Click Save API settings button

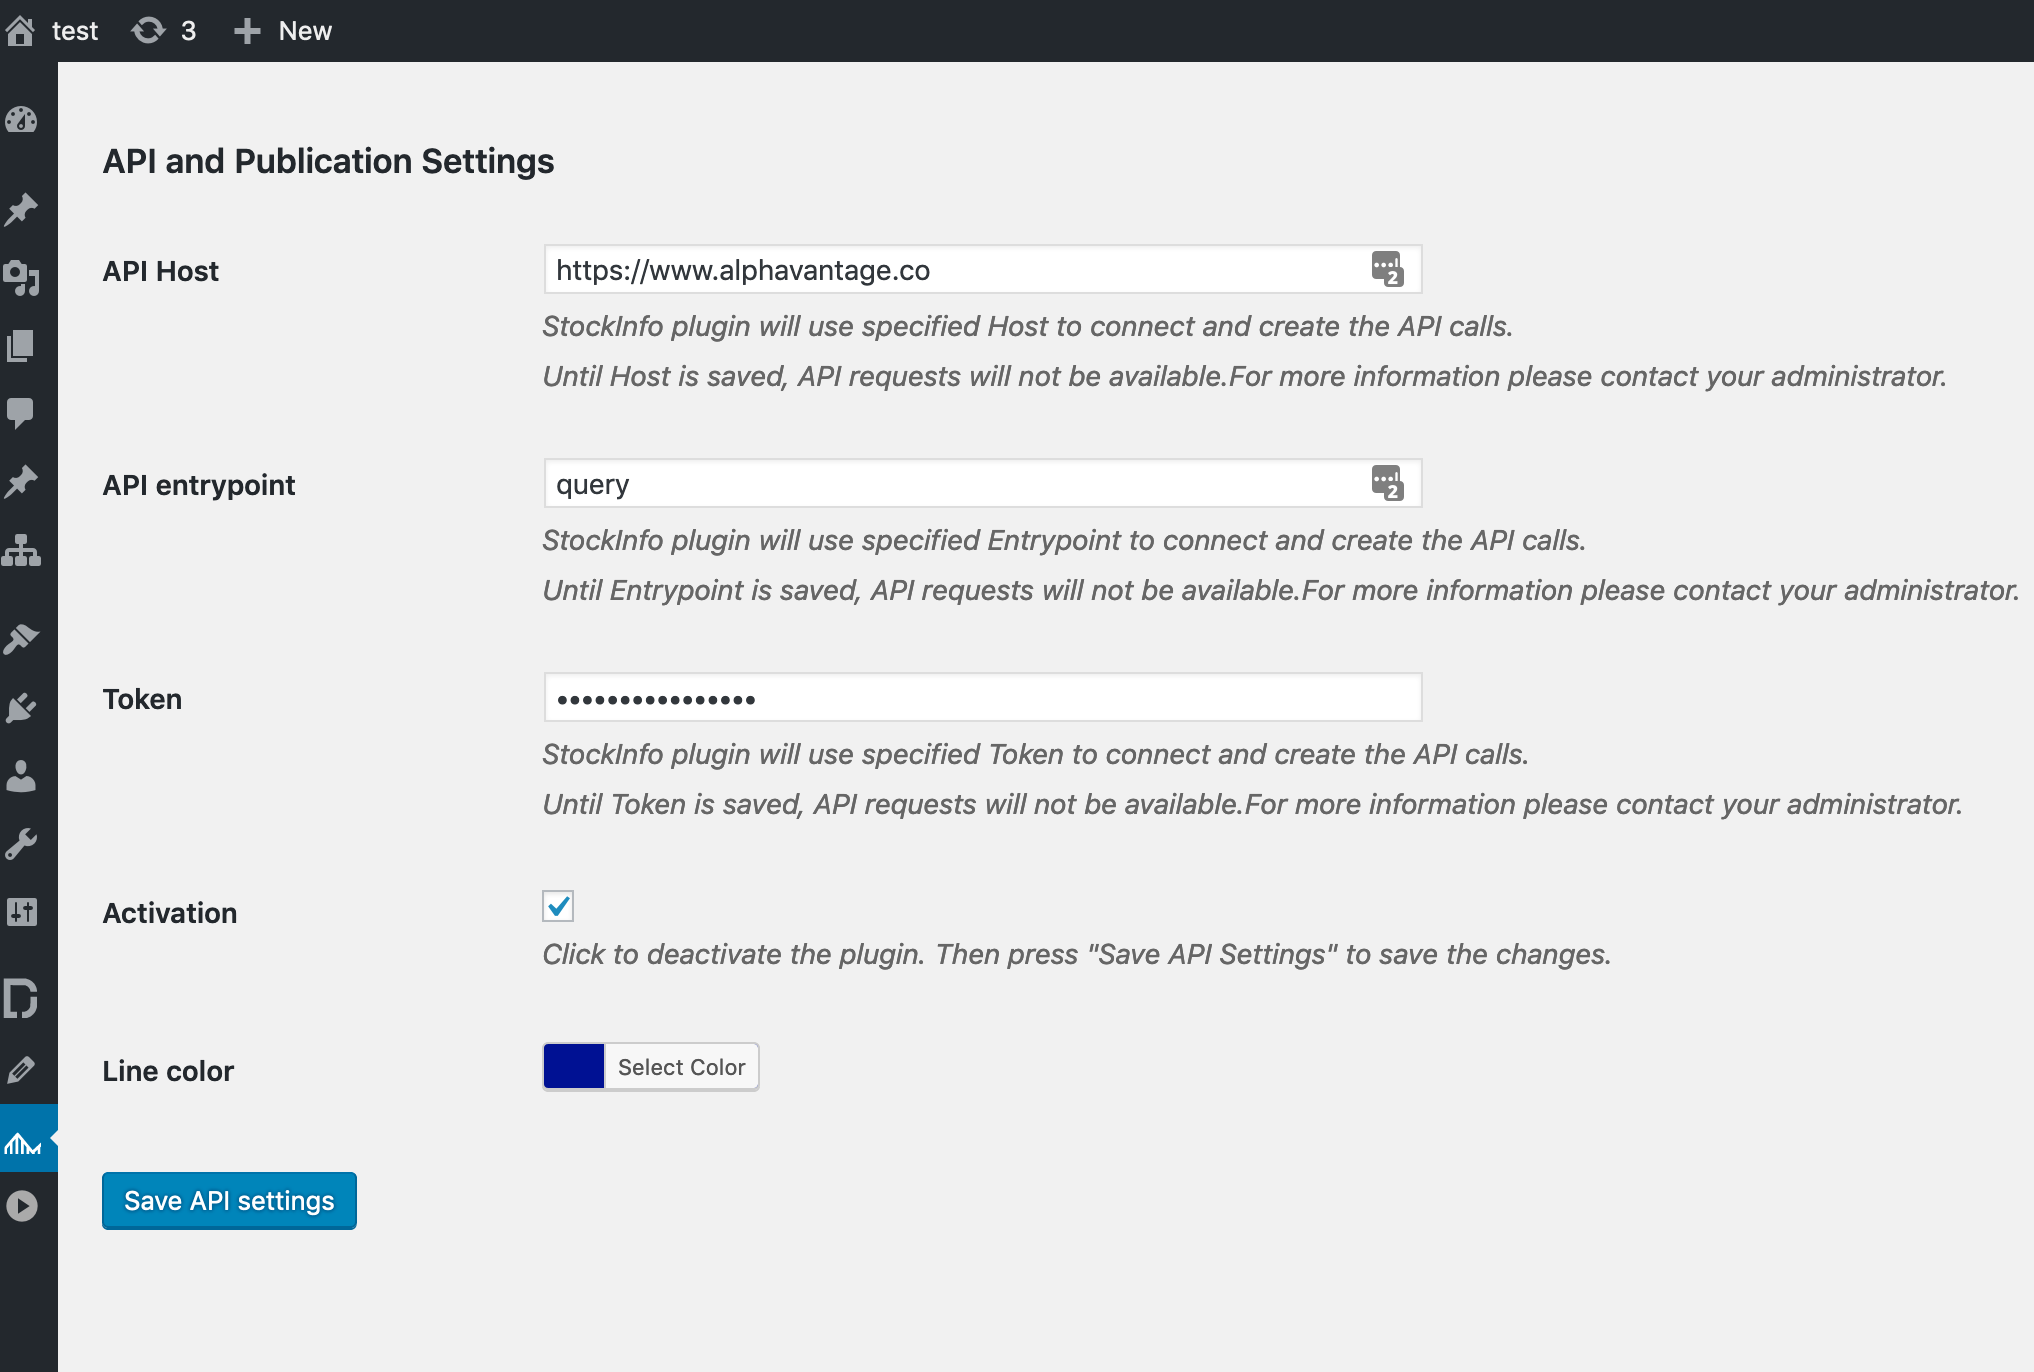(x=229, y=1200)
